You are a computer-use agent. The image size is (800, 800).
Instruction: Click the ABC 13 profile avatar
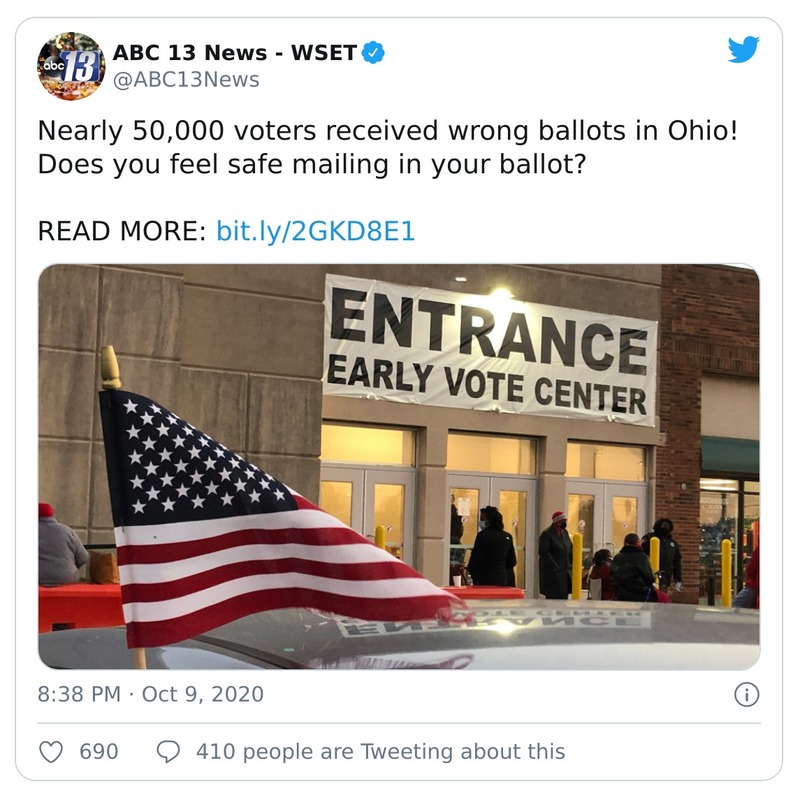coord(71,66)
